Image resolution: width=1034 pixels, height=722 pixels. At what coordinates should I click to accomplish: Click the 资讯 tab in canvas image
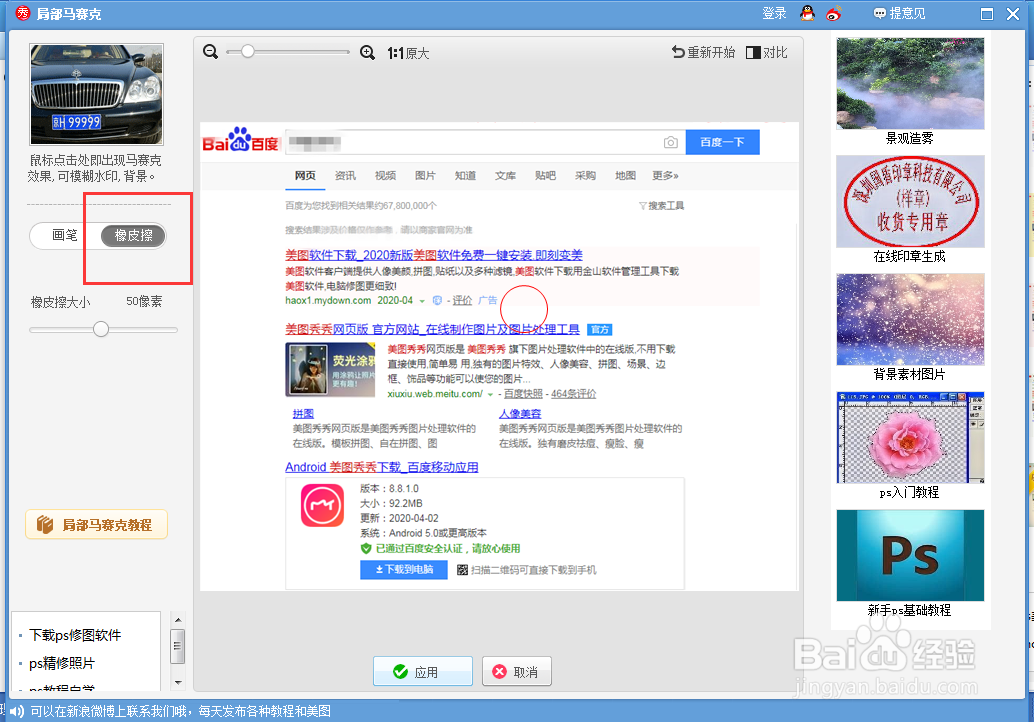click(345, 175)
